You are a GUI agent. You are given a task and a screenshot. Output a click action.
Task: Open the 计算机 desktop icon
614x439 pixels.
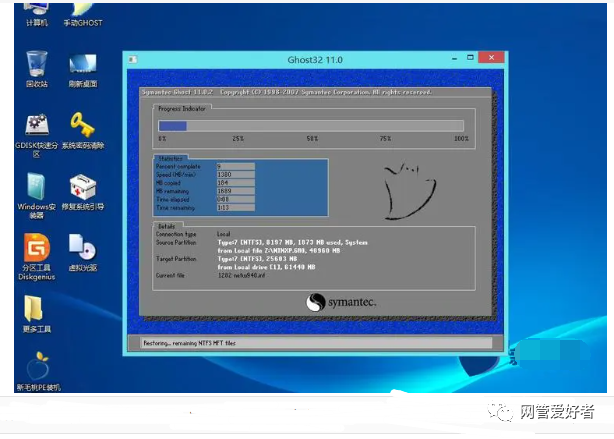[37, 14]
